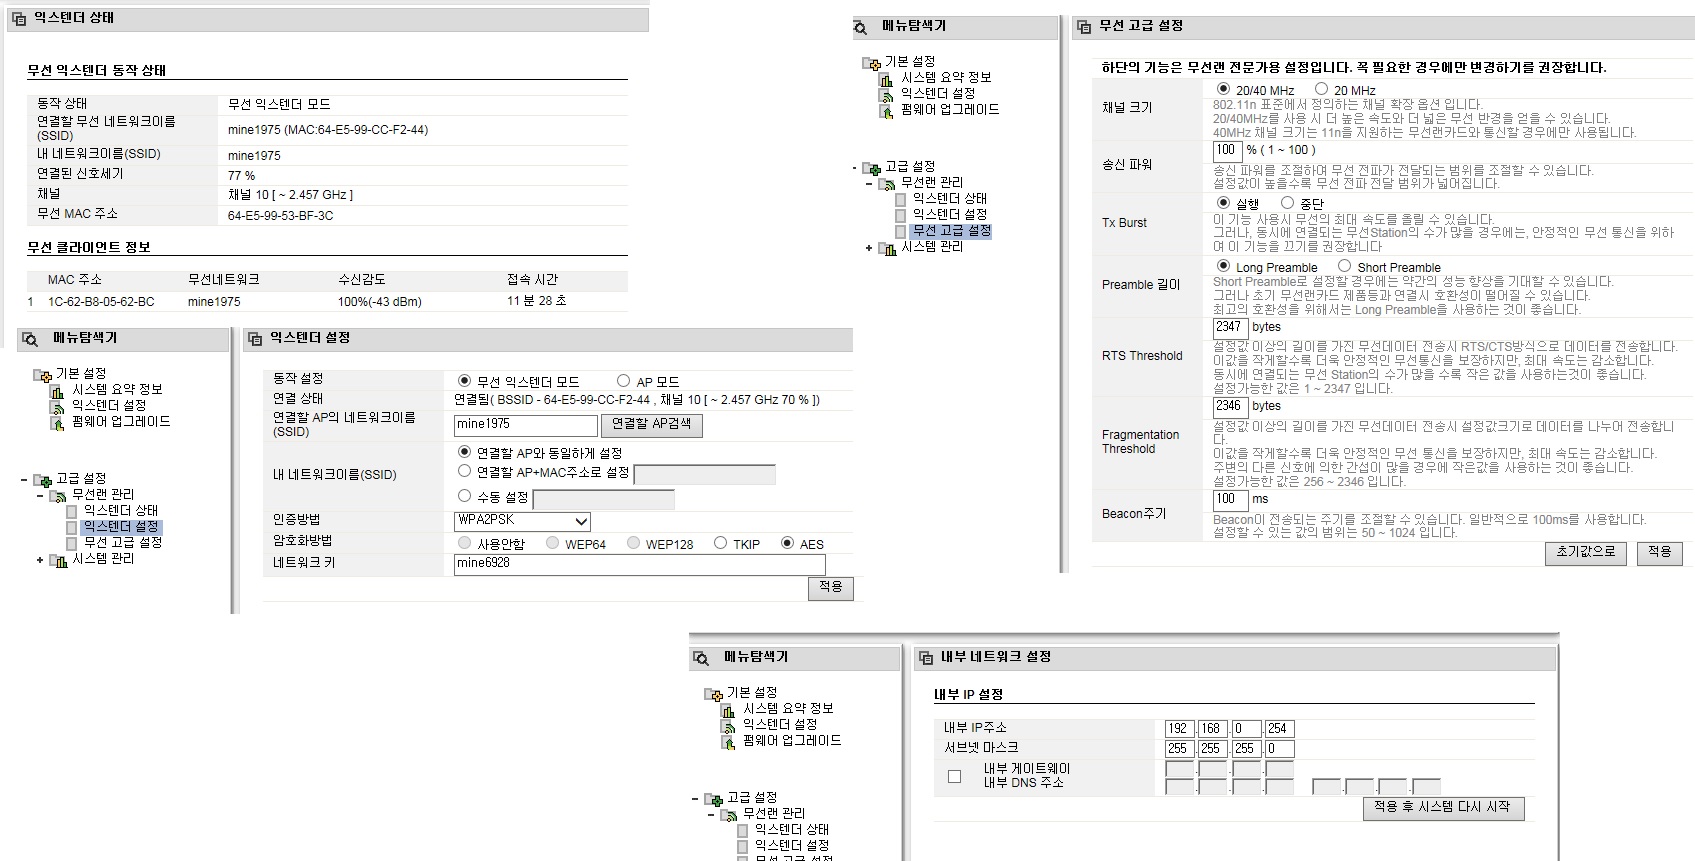
Task: Select the AP 모드 radio button
Action: click(x=623, y=381)
